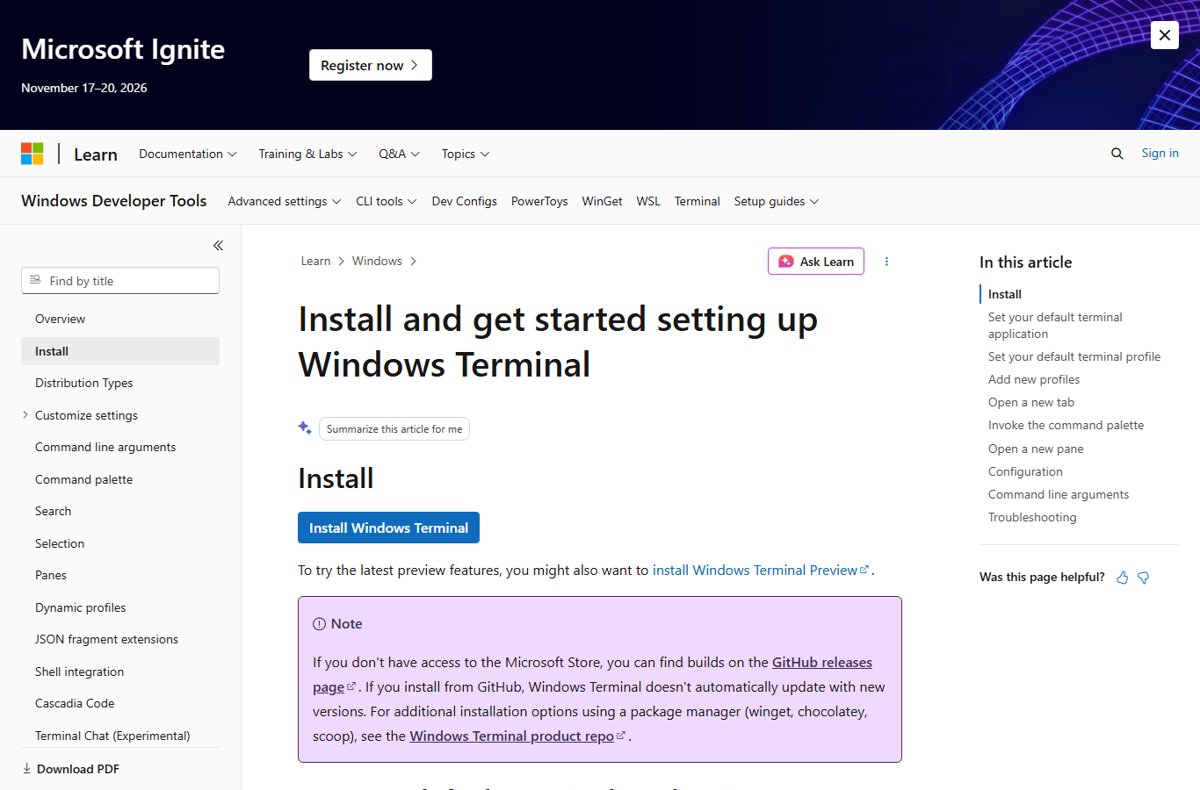Open Windows Developer Tools heading link
The width and height of the screenshot is (1200, 790).
point(114,201)
